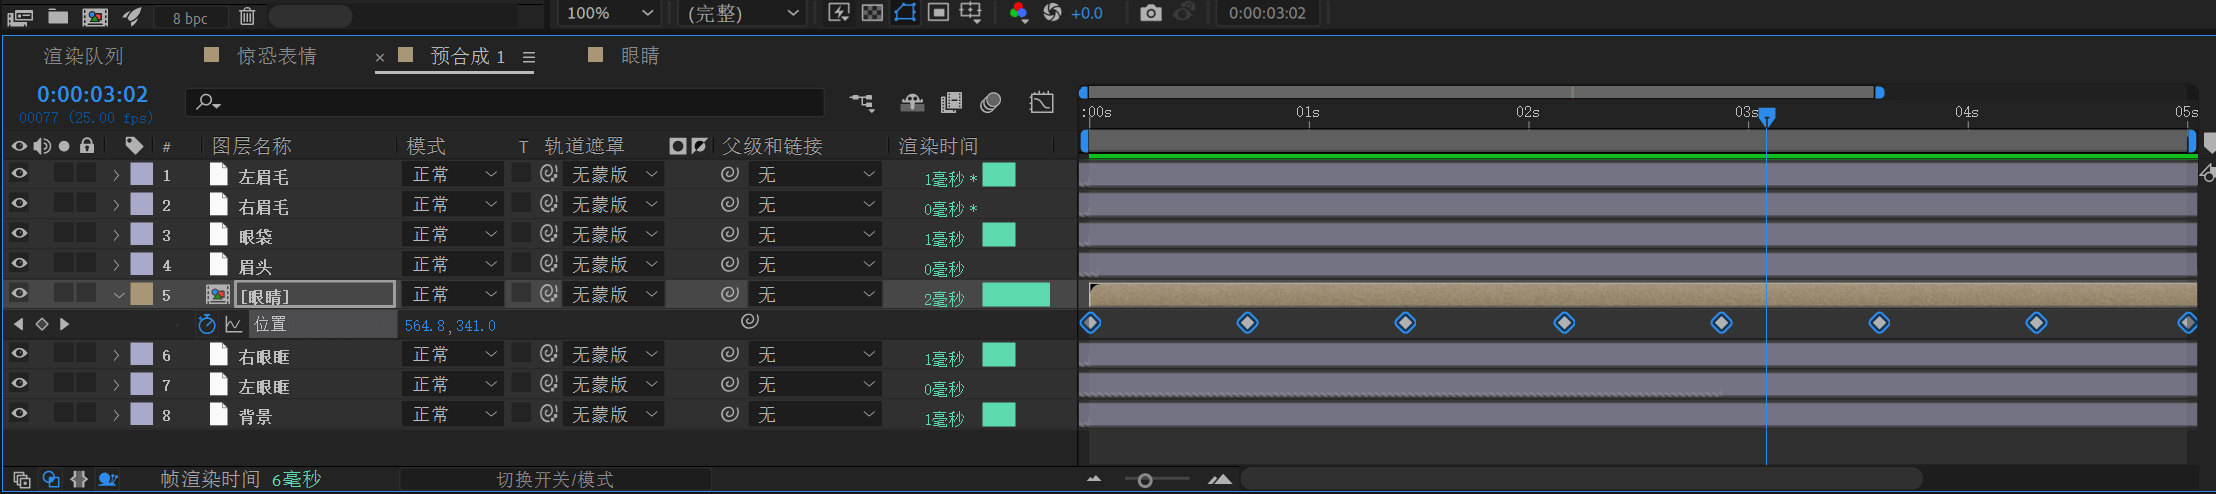Enable frame blending icon
Image resolution: width=2216 pixels, height=494 pixels.
pos(951,102)
